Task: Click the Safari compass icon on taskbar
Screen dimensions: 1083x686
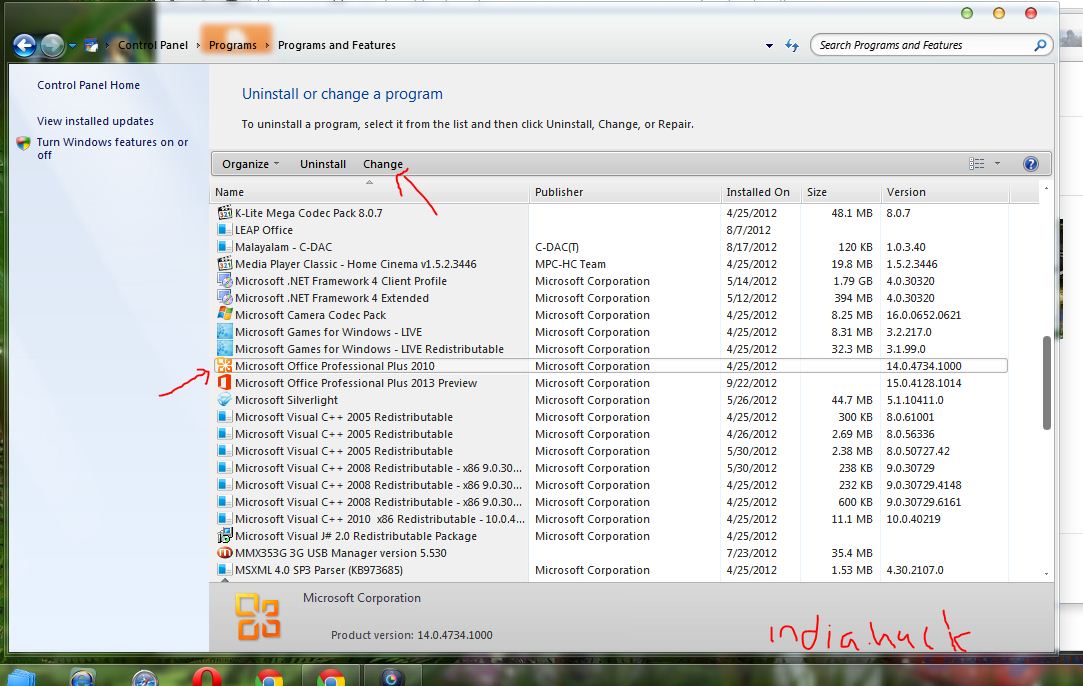Action: [145, 678]
